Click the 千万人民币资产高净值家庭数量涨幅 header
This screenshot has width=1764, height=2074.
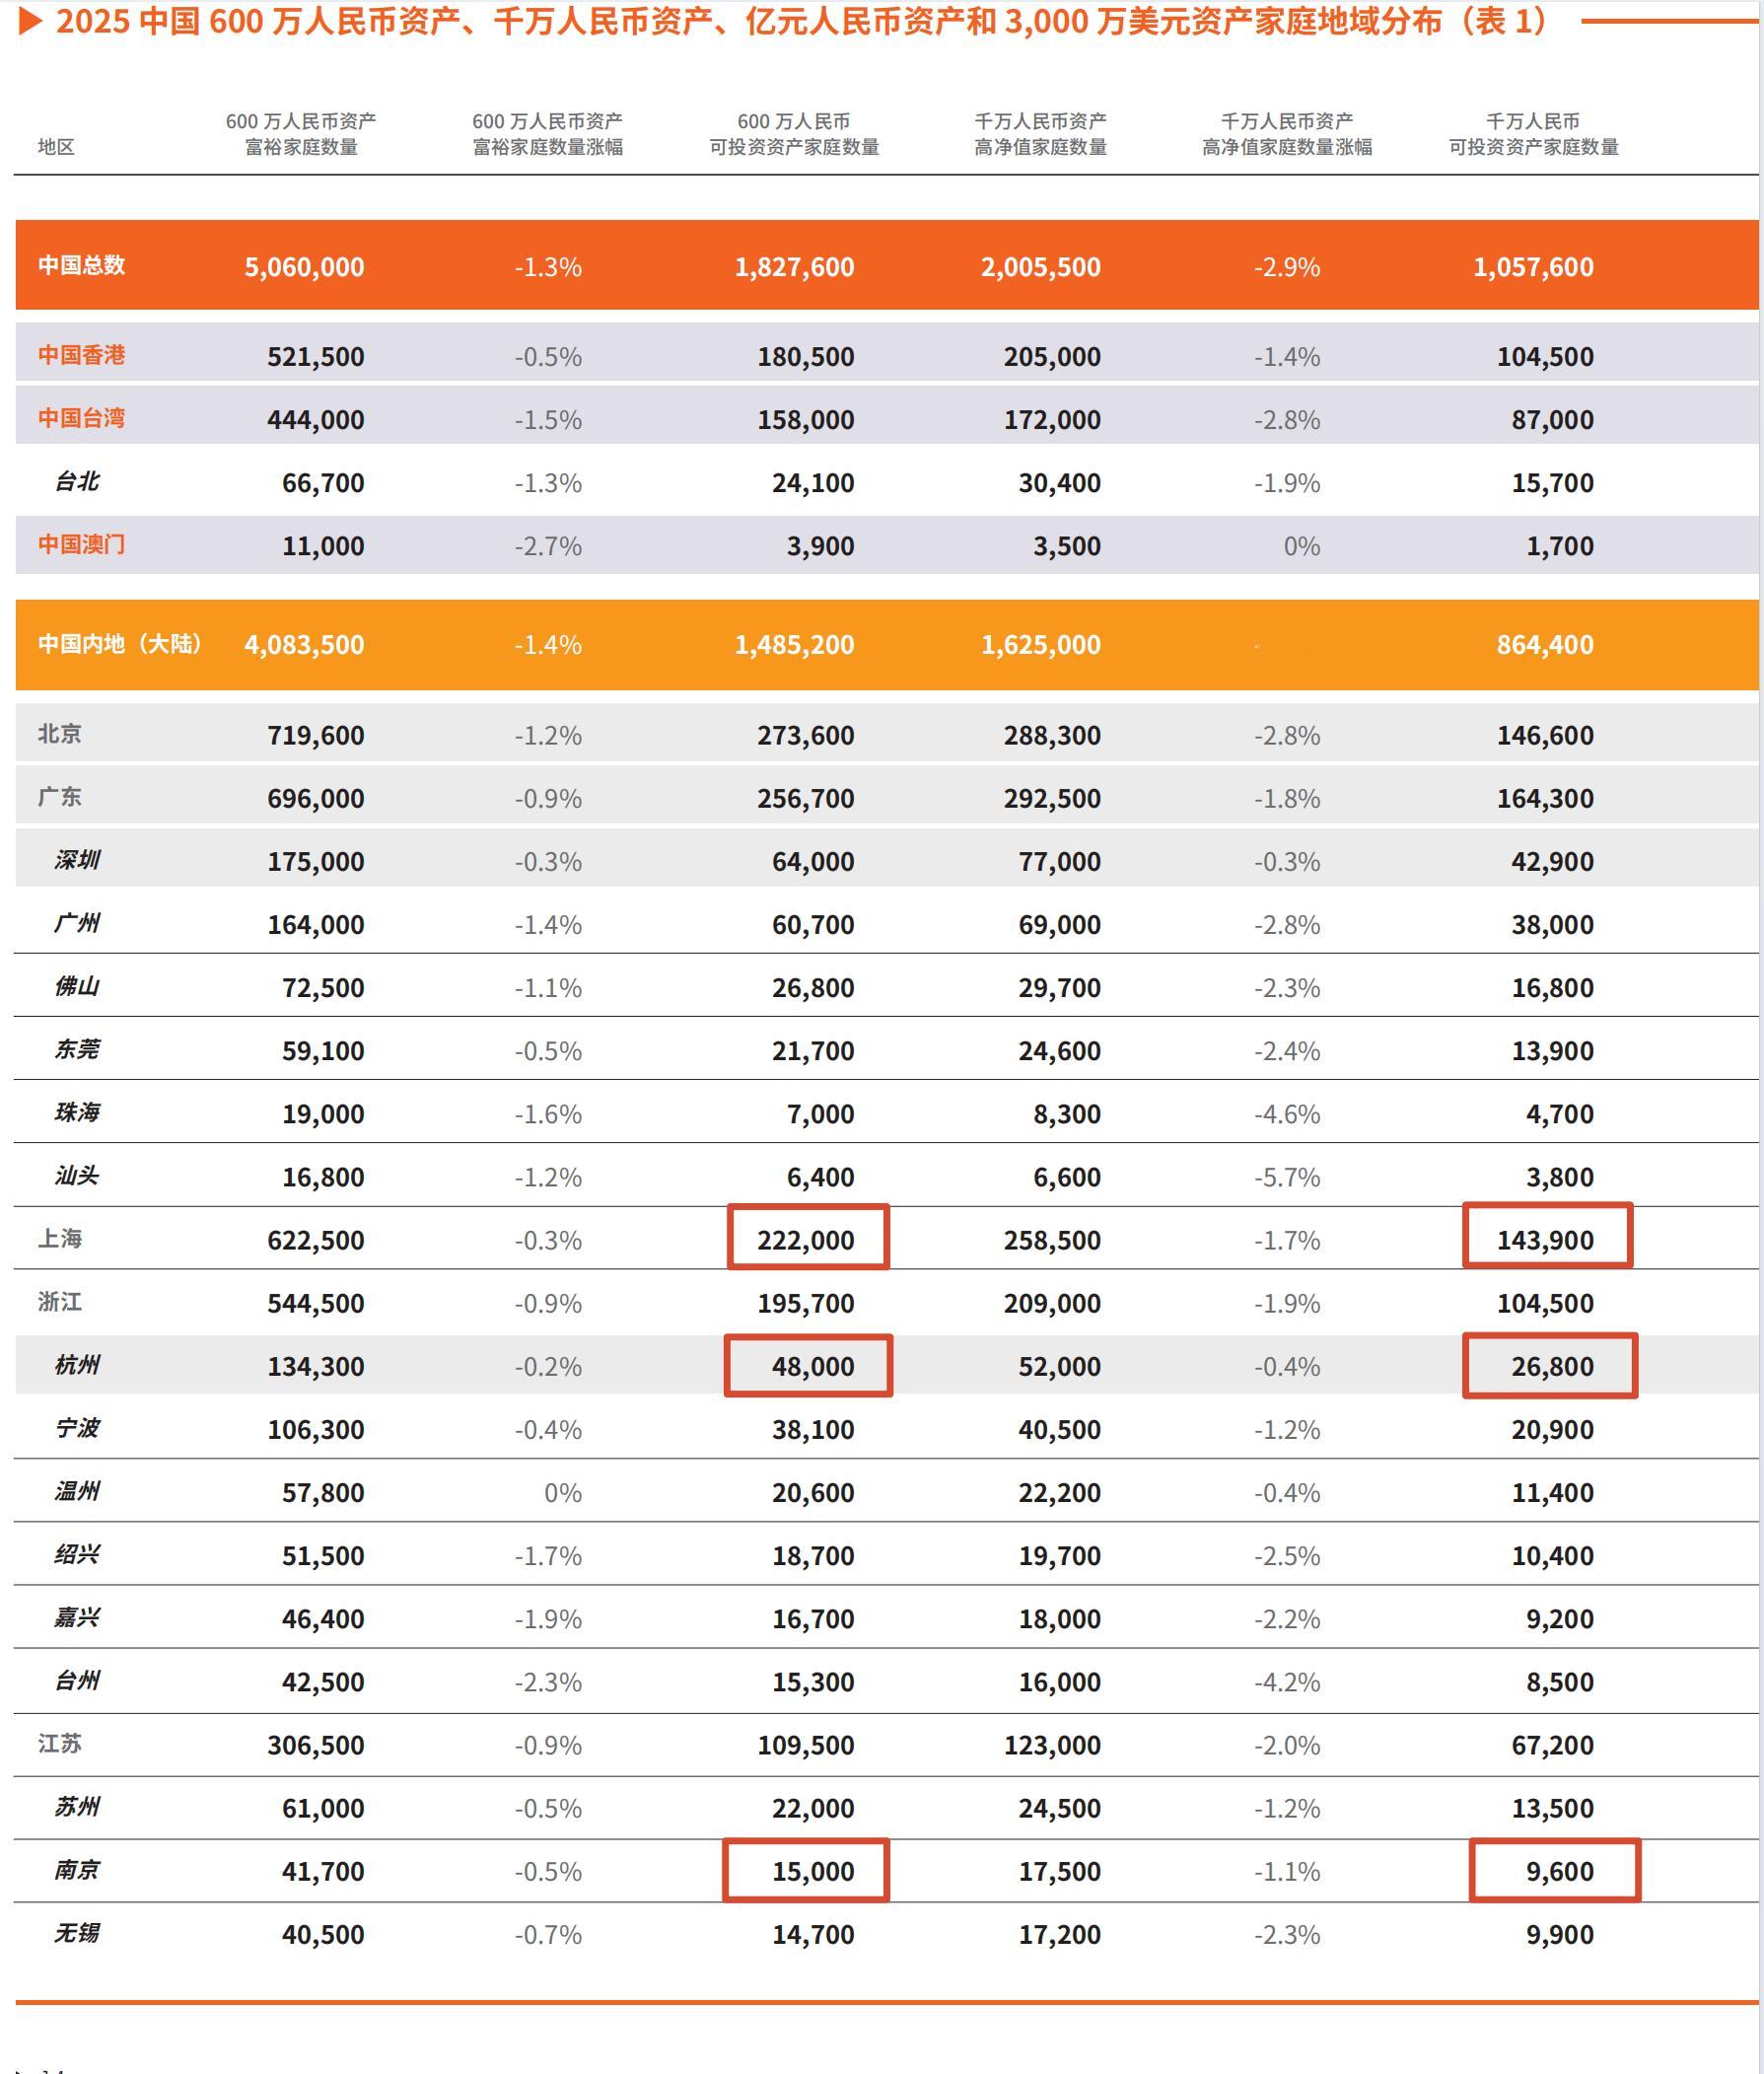[x=1287, y=134]
